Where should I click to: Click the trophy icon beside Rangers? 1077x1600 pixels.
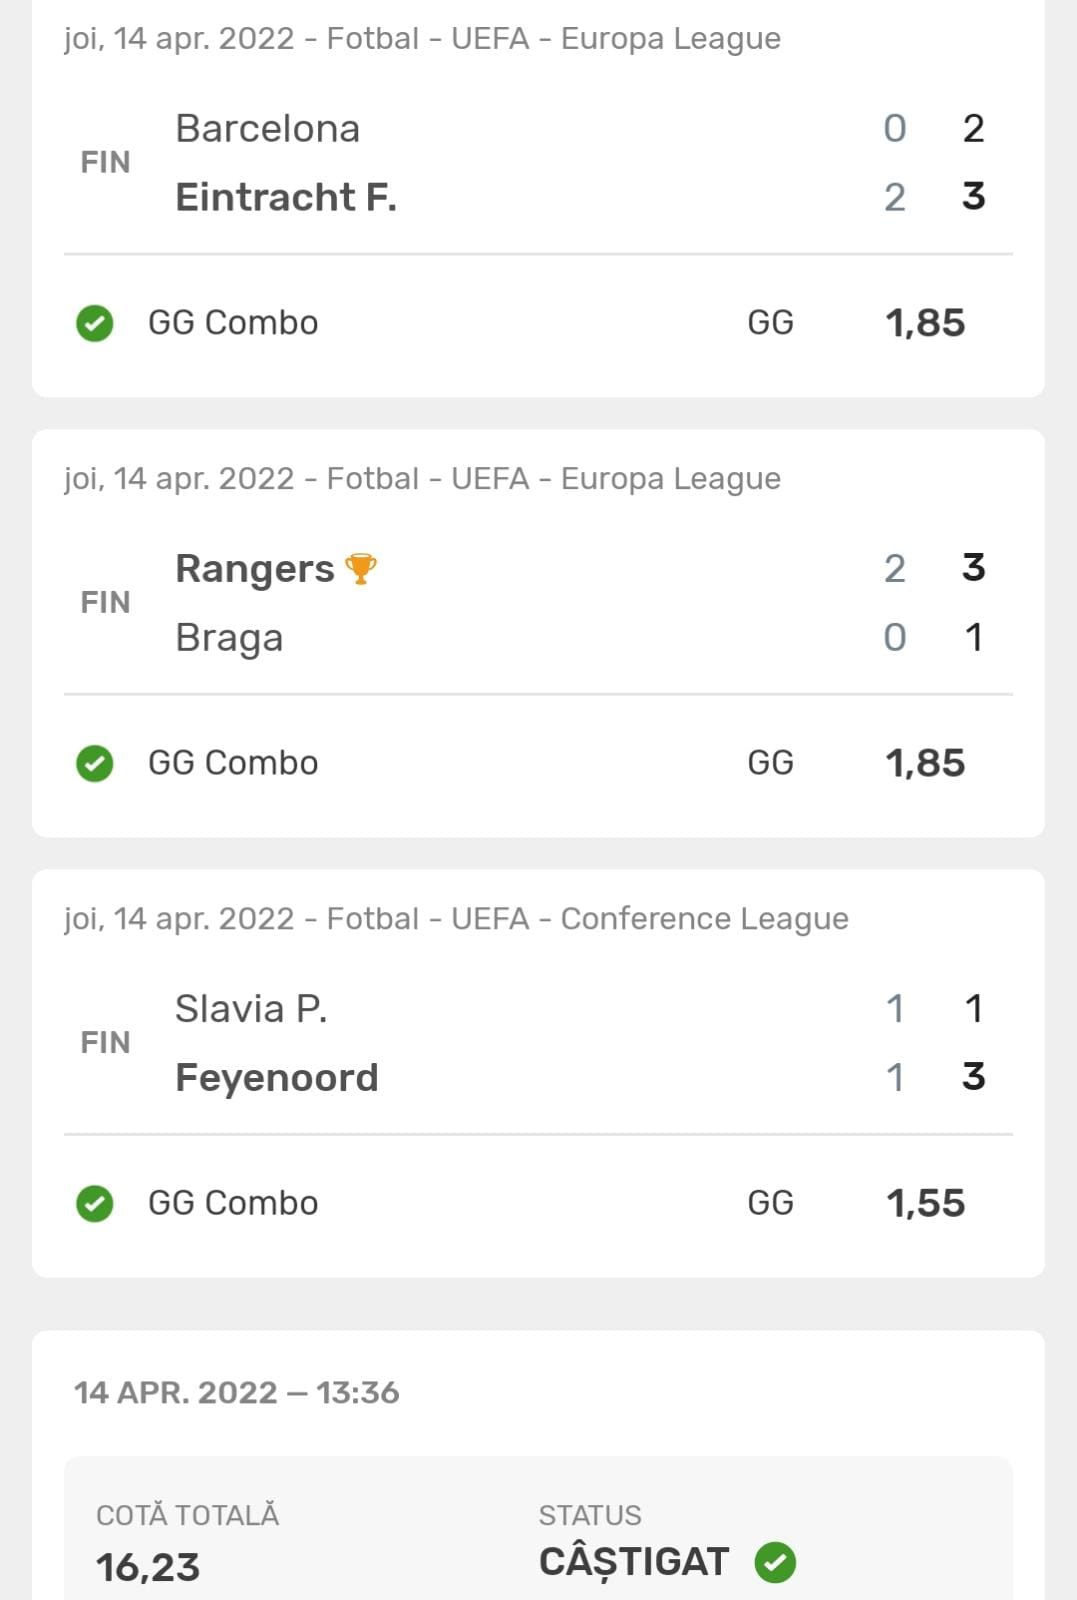point(360,568)
